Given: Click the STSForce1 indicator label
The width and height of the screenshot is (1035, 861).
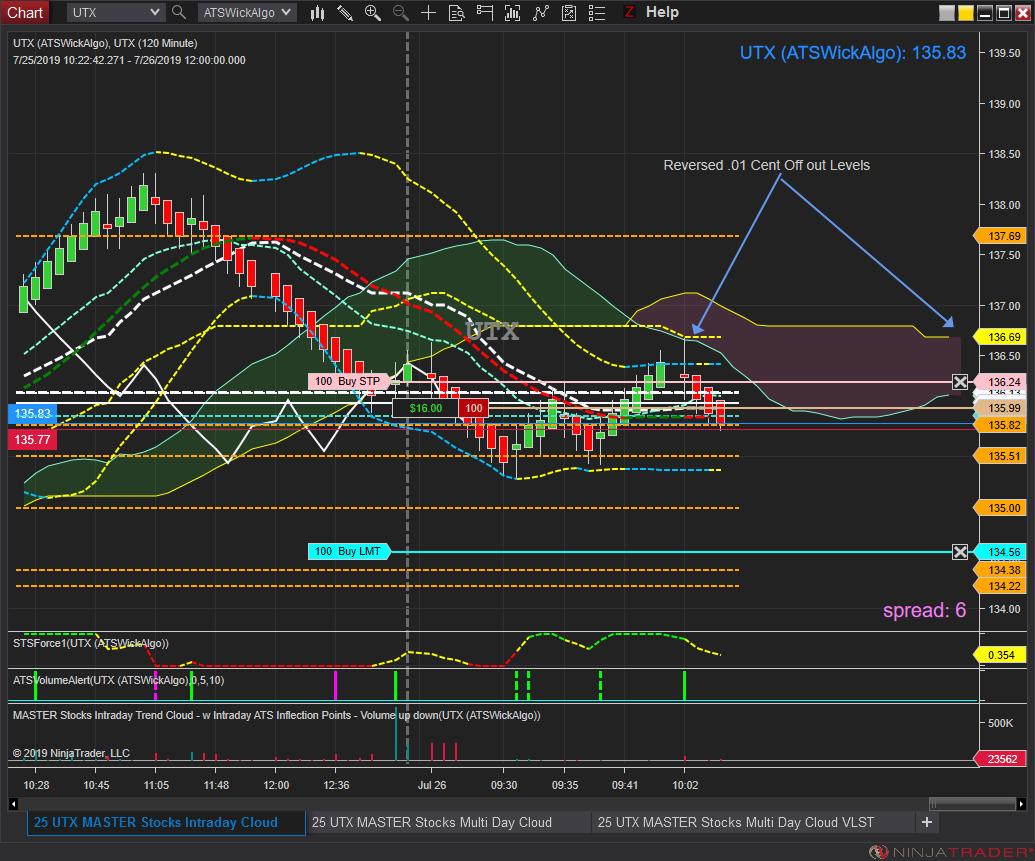Looking at the screenshot, I should pyautogui.click(x=91, y=643).
